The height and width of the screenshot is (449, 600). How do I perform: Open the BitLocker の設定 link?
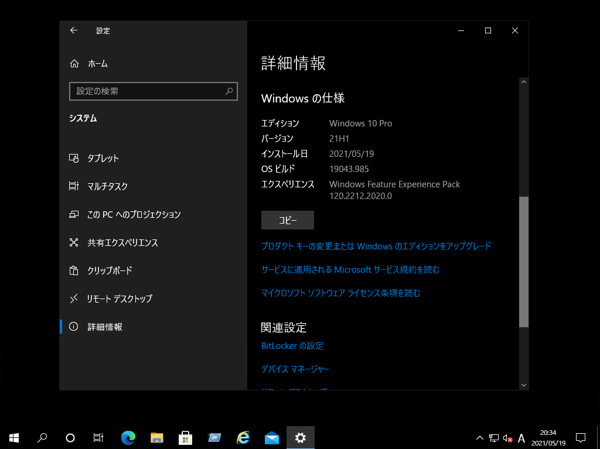tap(292, 346)
